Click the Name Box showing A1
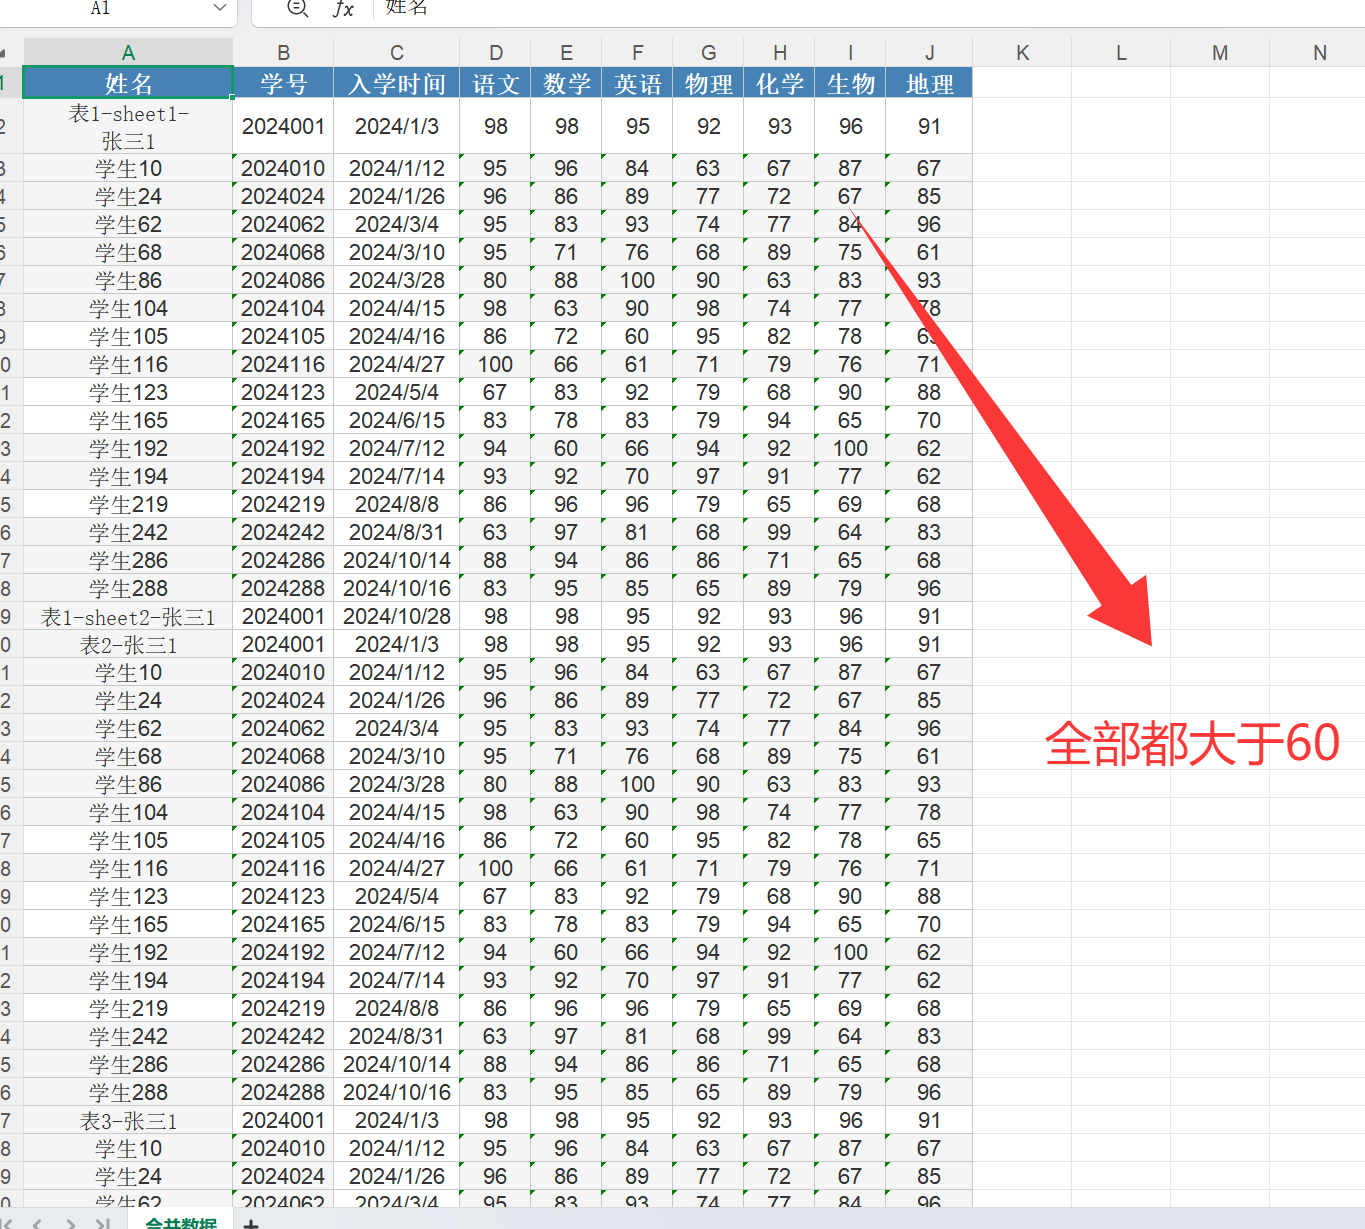Image resolution: width=1365 pixels, height=1229 pixels. 100,8
